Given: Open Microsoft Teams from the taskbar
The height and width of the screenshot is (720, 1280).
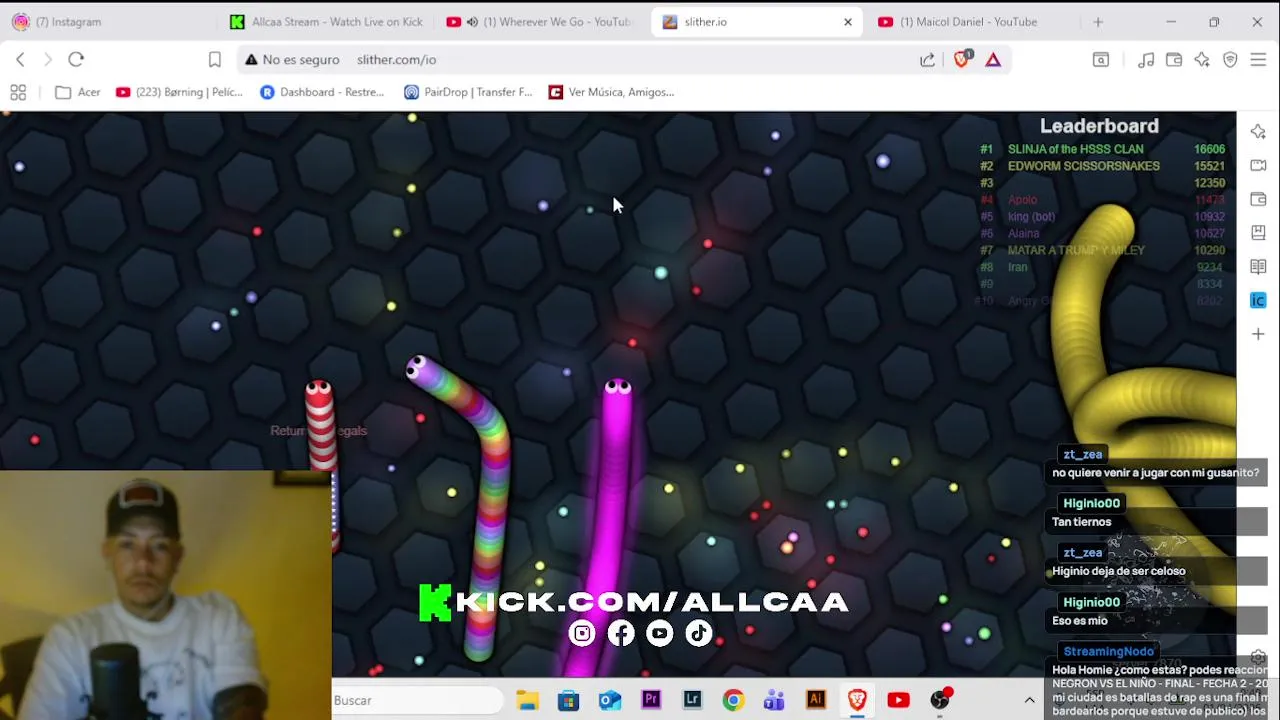Looking at the screenshot, I should point(774,700).
